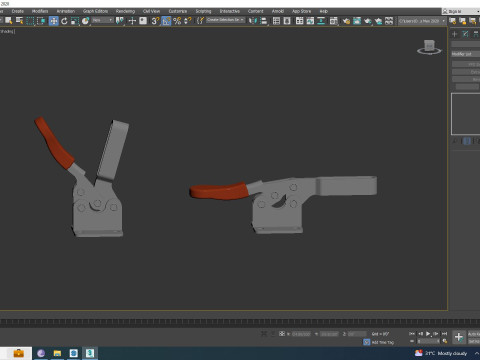The image size is (480, 360).
Task: Open Select by Name dialog icon
Action: (x=19, y=21)
